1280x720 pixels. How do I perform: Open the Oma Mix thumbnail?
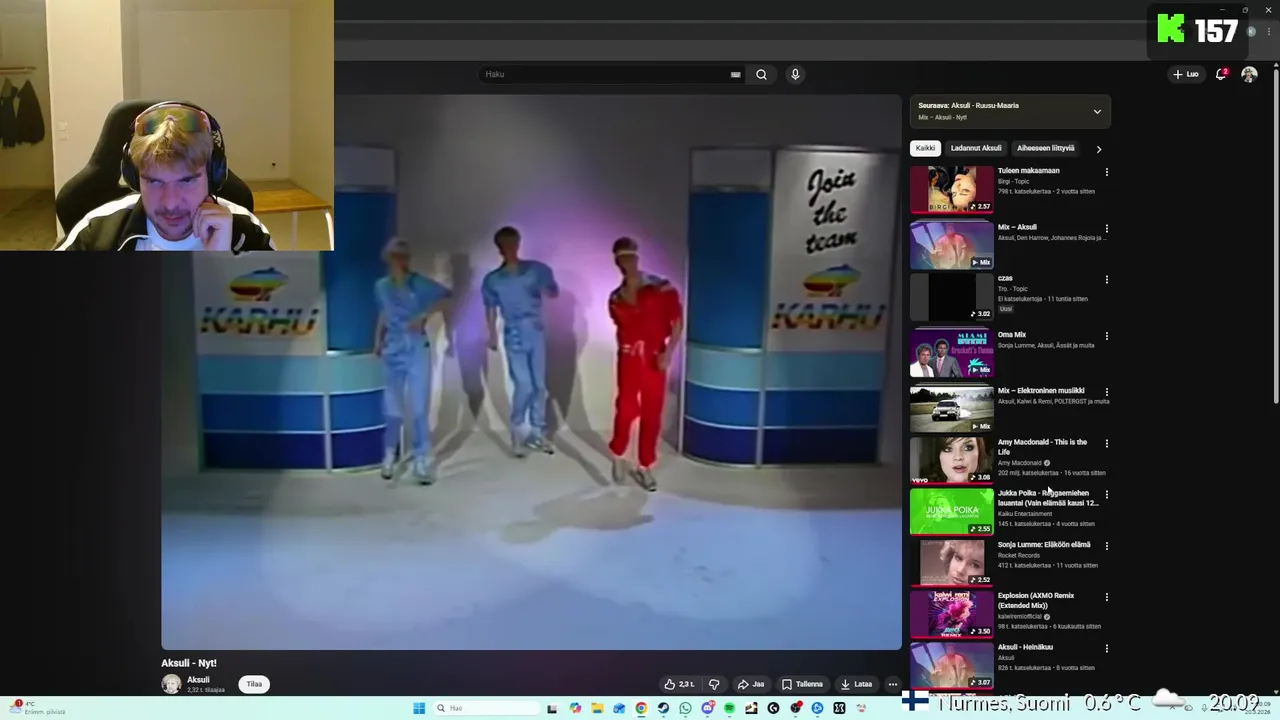click(x=952, y=353)
